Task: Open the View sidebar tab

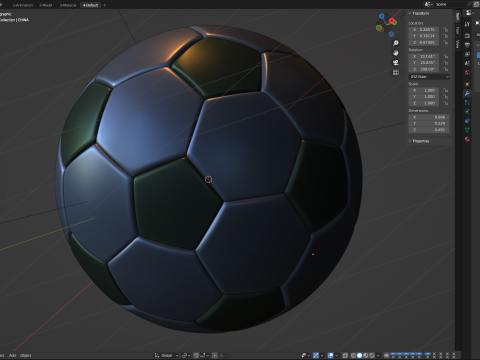Action: pyautogui.click(x=458, y=44)
